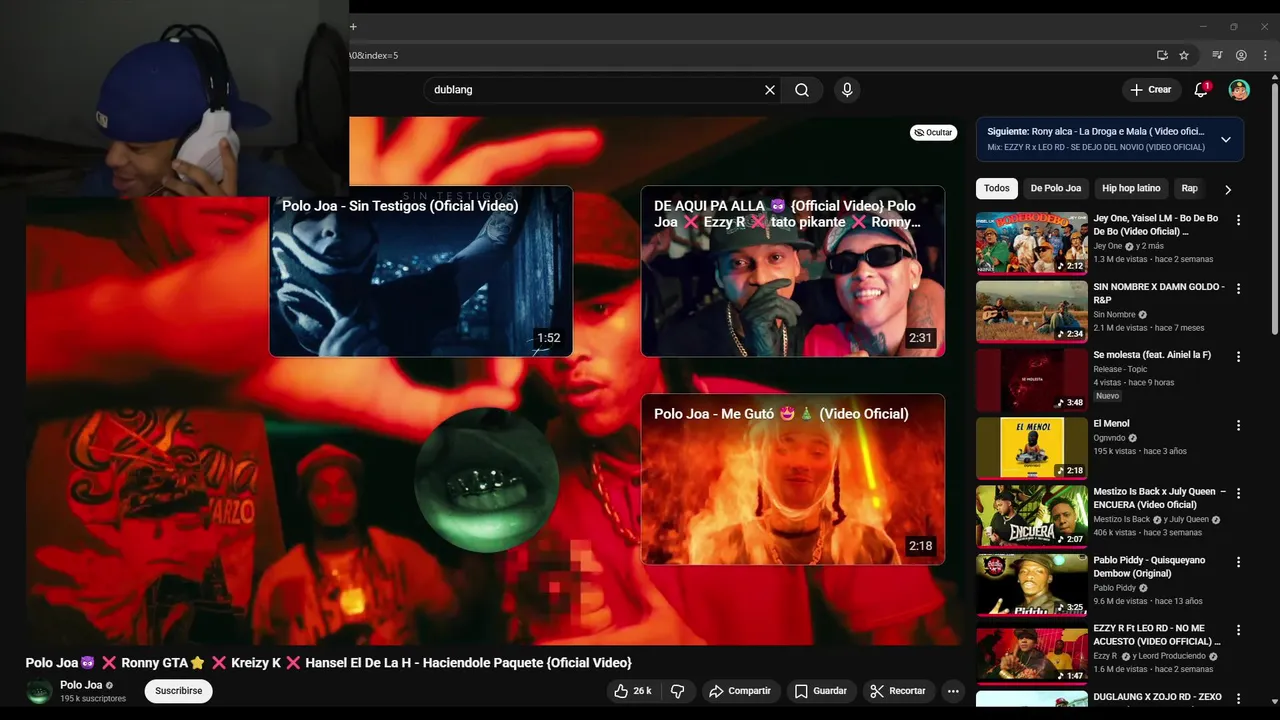The image size is (1280, 720).
Task: Expand the Siguiente mix playlist panel
Action: click(x=1226, y=139)
